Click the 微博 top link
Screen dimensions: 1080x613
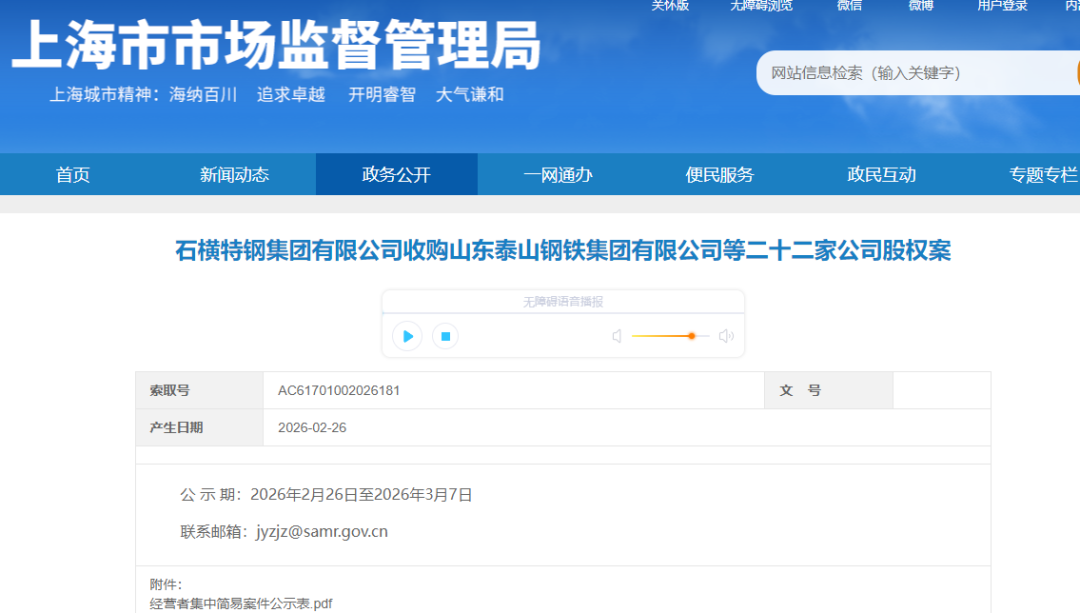click(x=921, y=6)
